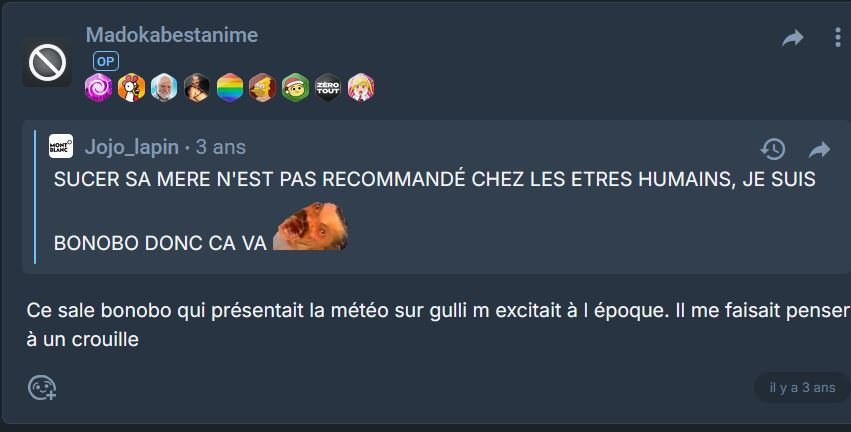851x432 pixels.
Task: Open the three-dot post options menu
Action: (837, 37)
